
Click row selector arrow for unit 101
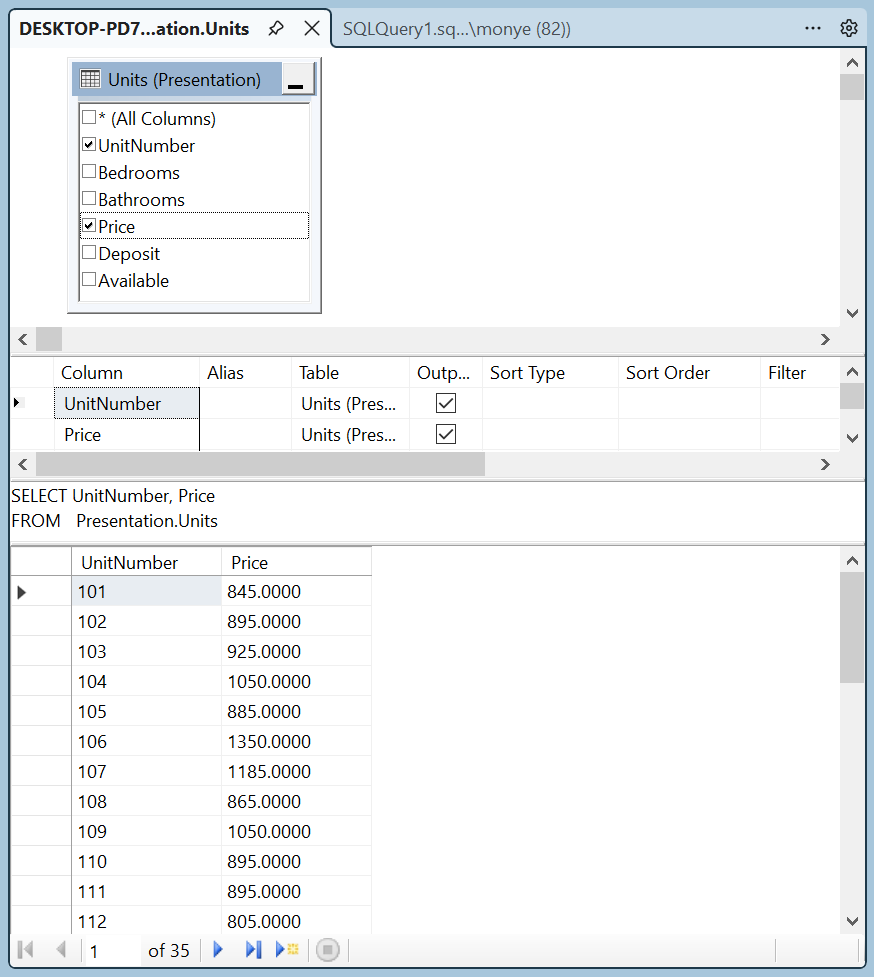(x=21, y=592)
